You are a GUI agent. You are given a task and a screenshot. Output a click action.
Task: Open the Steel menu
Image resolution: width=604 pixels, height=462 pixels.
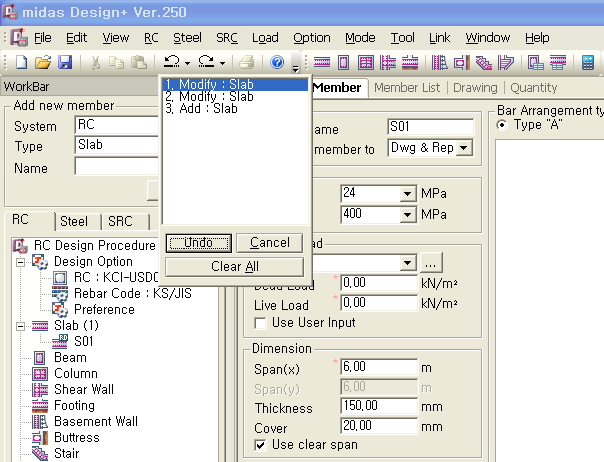pos(187,38)
